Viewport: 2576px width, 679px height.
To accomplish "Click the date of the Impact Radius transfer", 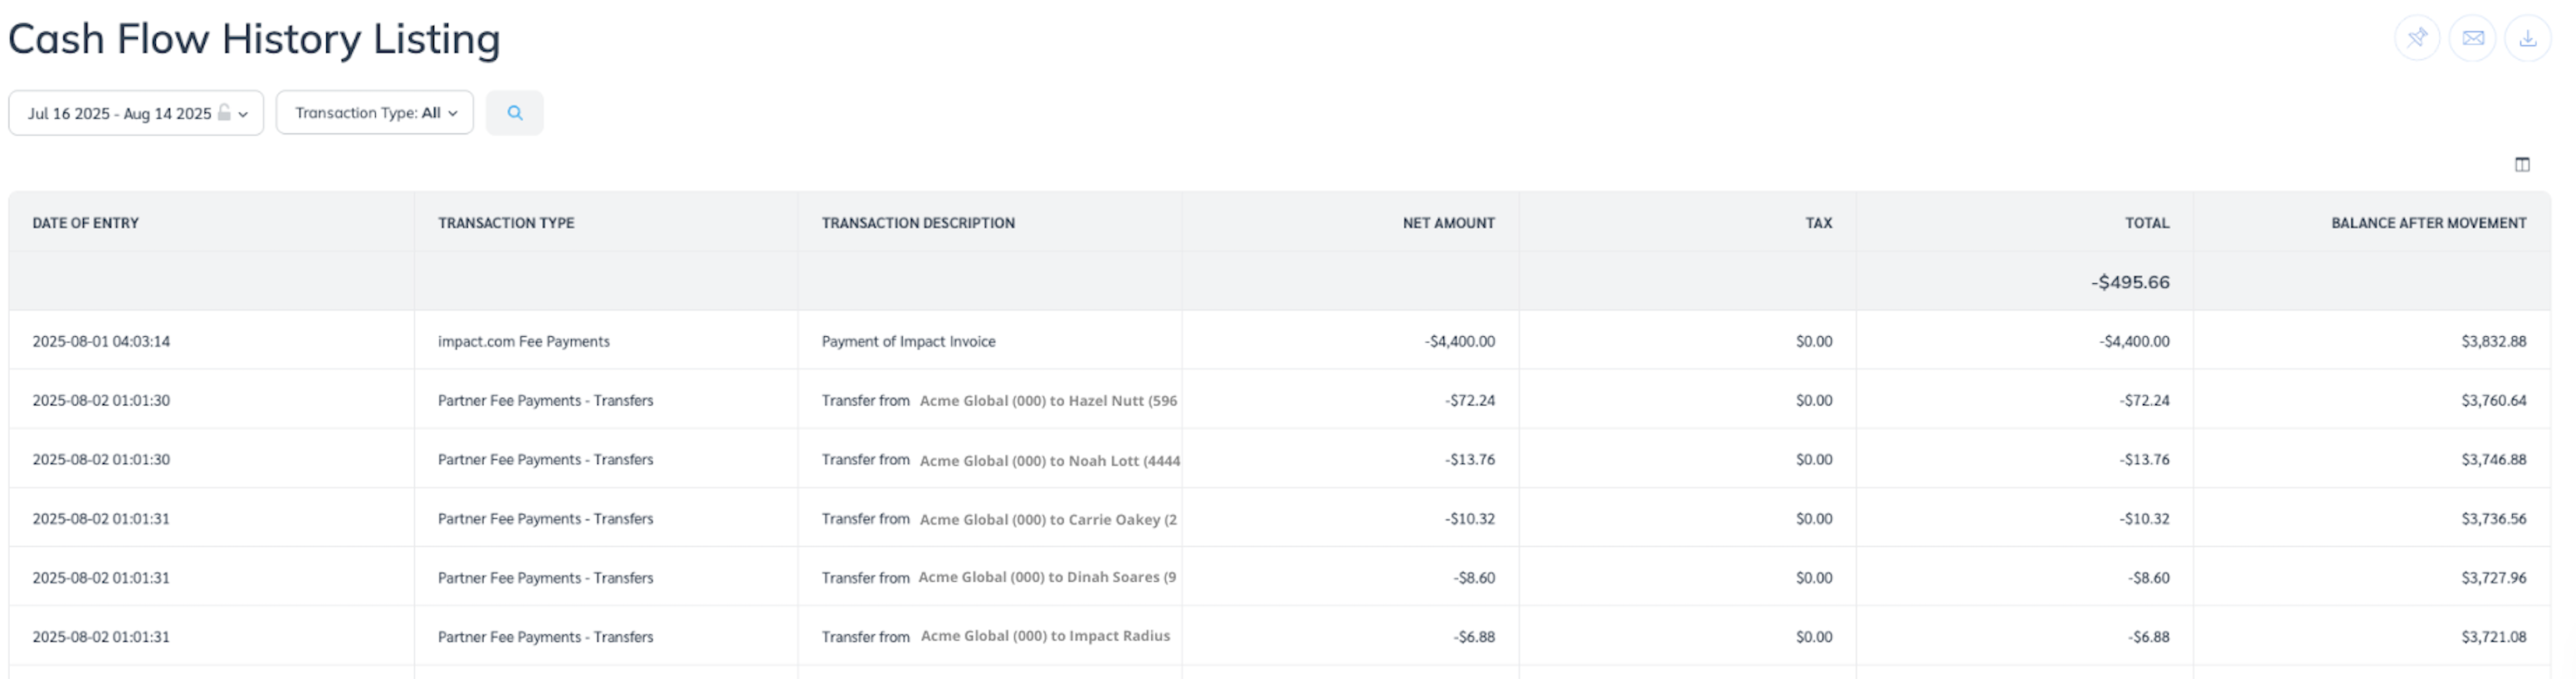I will click(x=101, y=636).
